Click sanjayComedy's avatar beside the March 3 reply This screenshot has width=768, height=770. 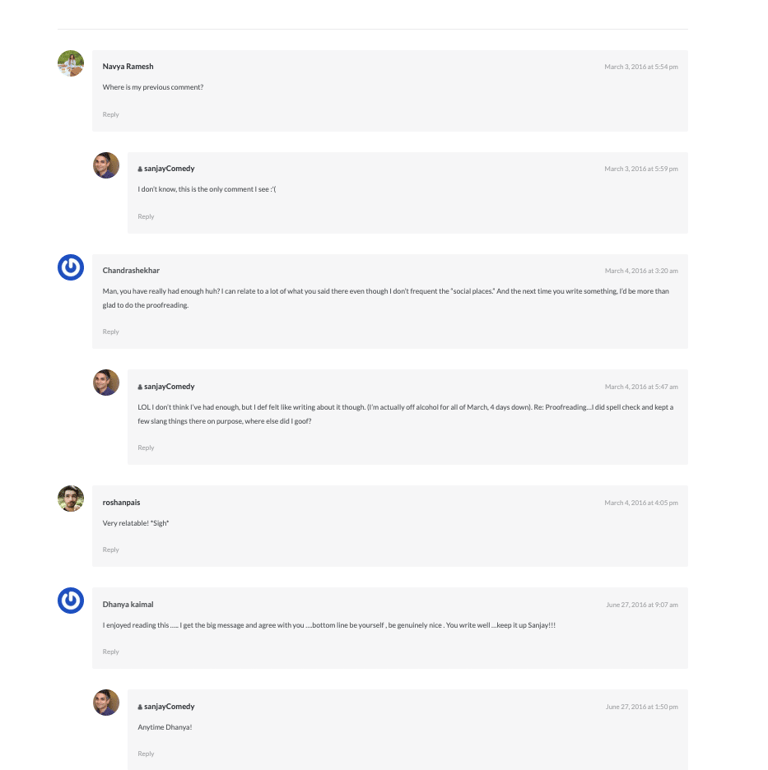(106, 165)
